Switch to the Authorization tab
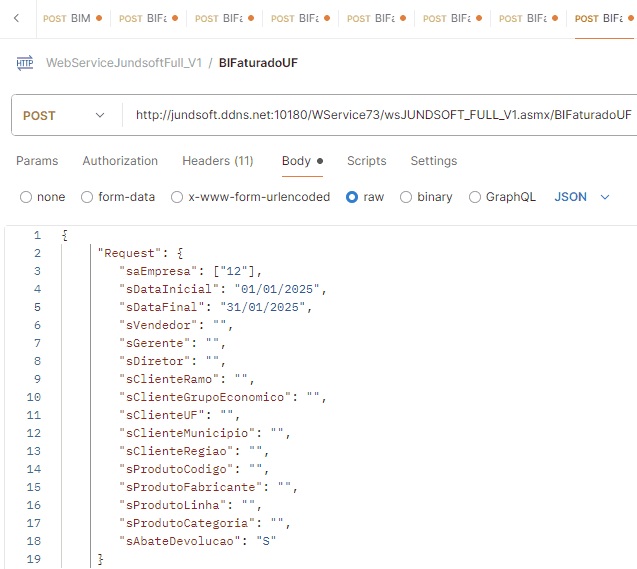The image size is (637, 569). point(120,161)
